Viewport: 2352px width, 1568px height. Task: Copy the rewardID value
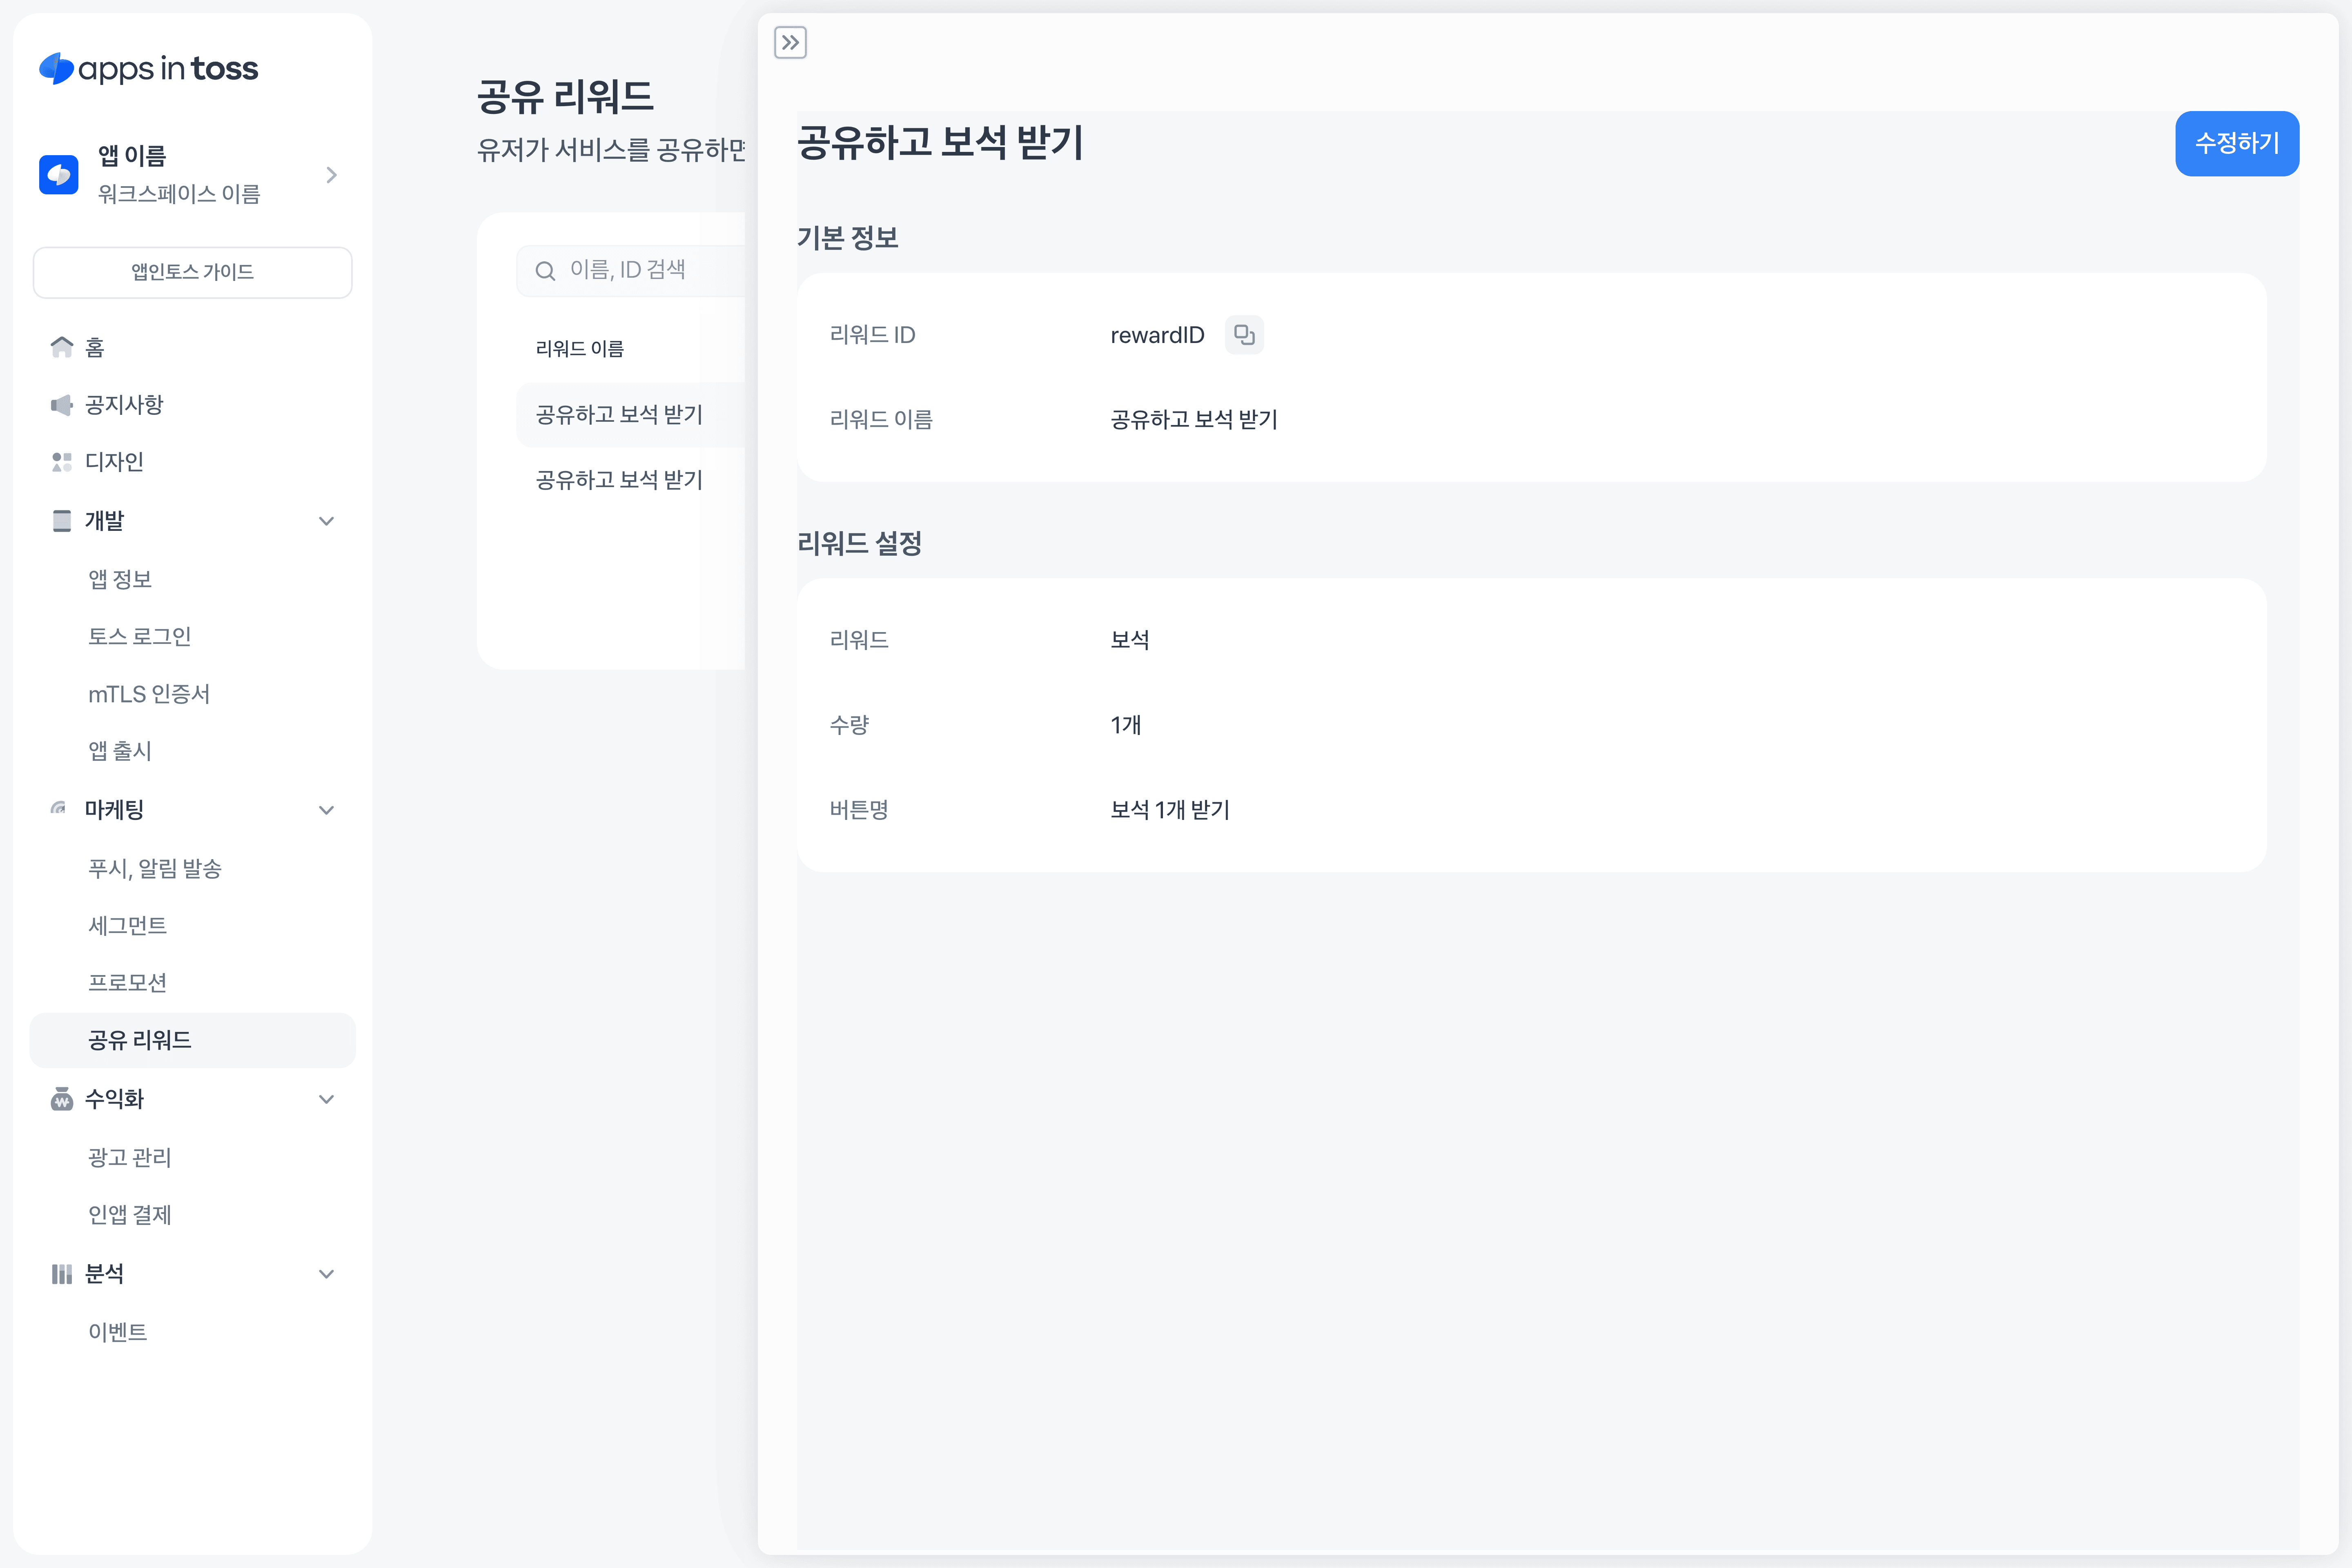(1244, 335)
